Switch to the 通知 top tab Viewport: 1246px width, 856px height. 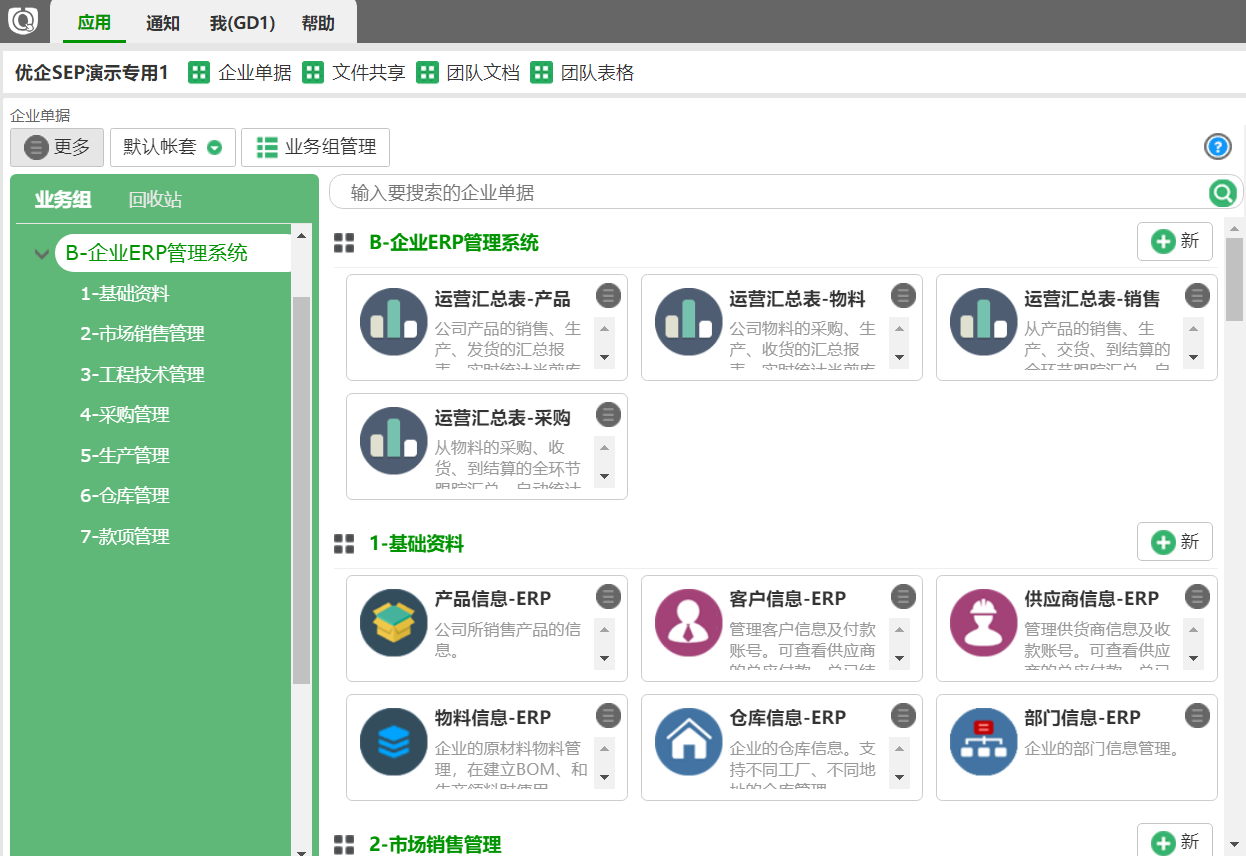click(x=163, y=23)
